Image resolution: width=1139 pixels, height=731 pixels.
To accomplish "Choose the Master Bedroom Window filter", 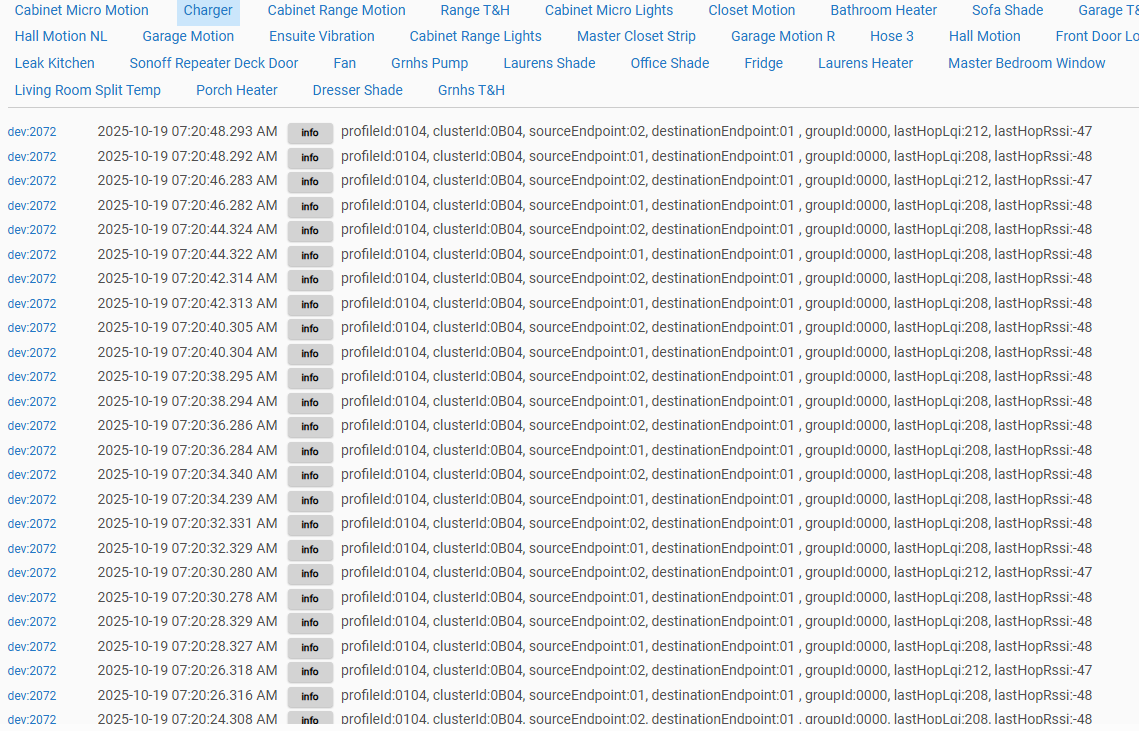I will point(1026,64).
